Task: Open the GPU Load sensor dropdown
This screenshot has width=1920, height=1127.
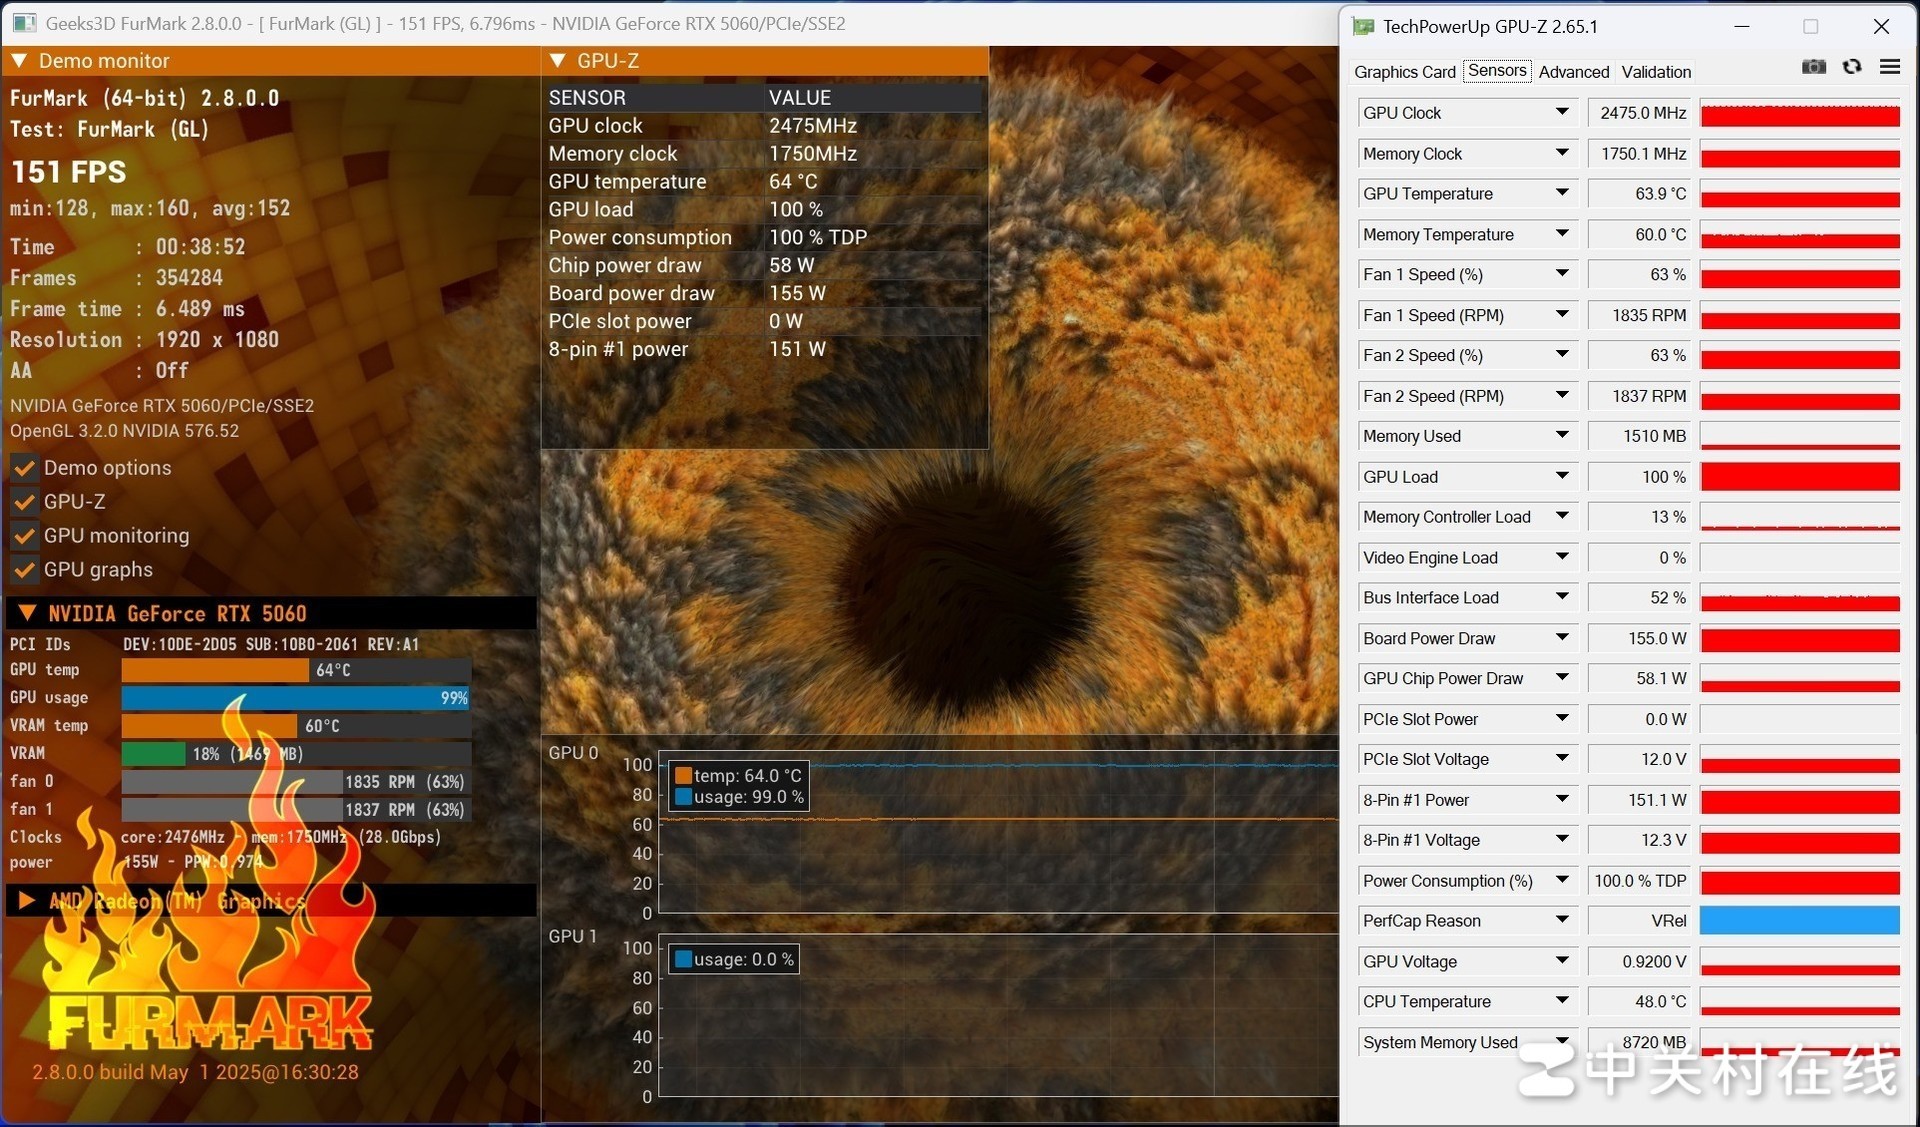Action: [1561, 476]
